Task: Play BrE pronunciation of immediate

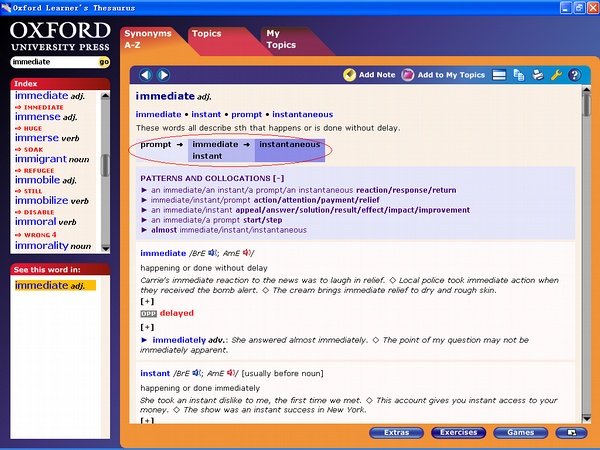Action: (212, 253)
